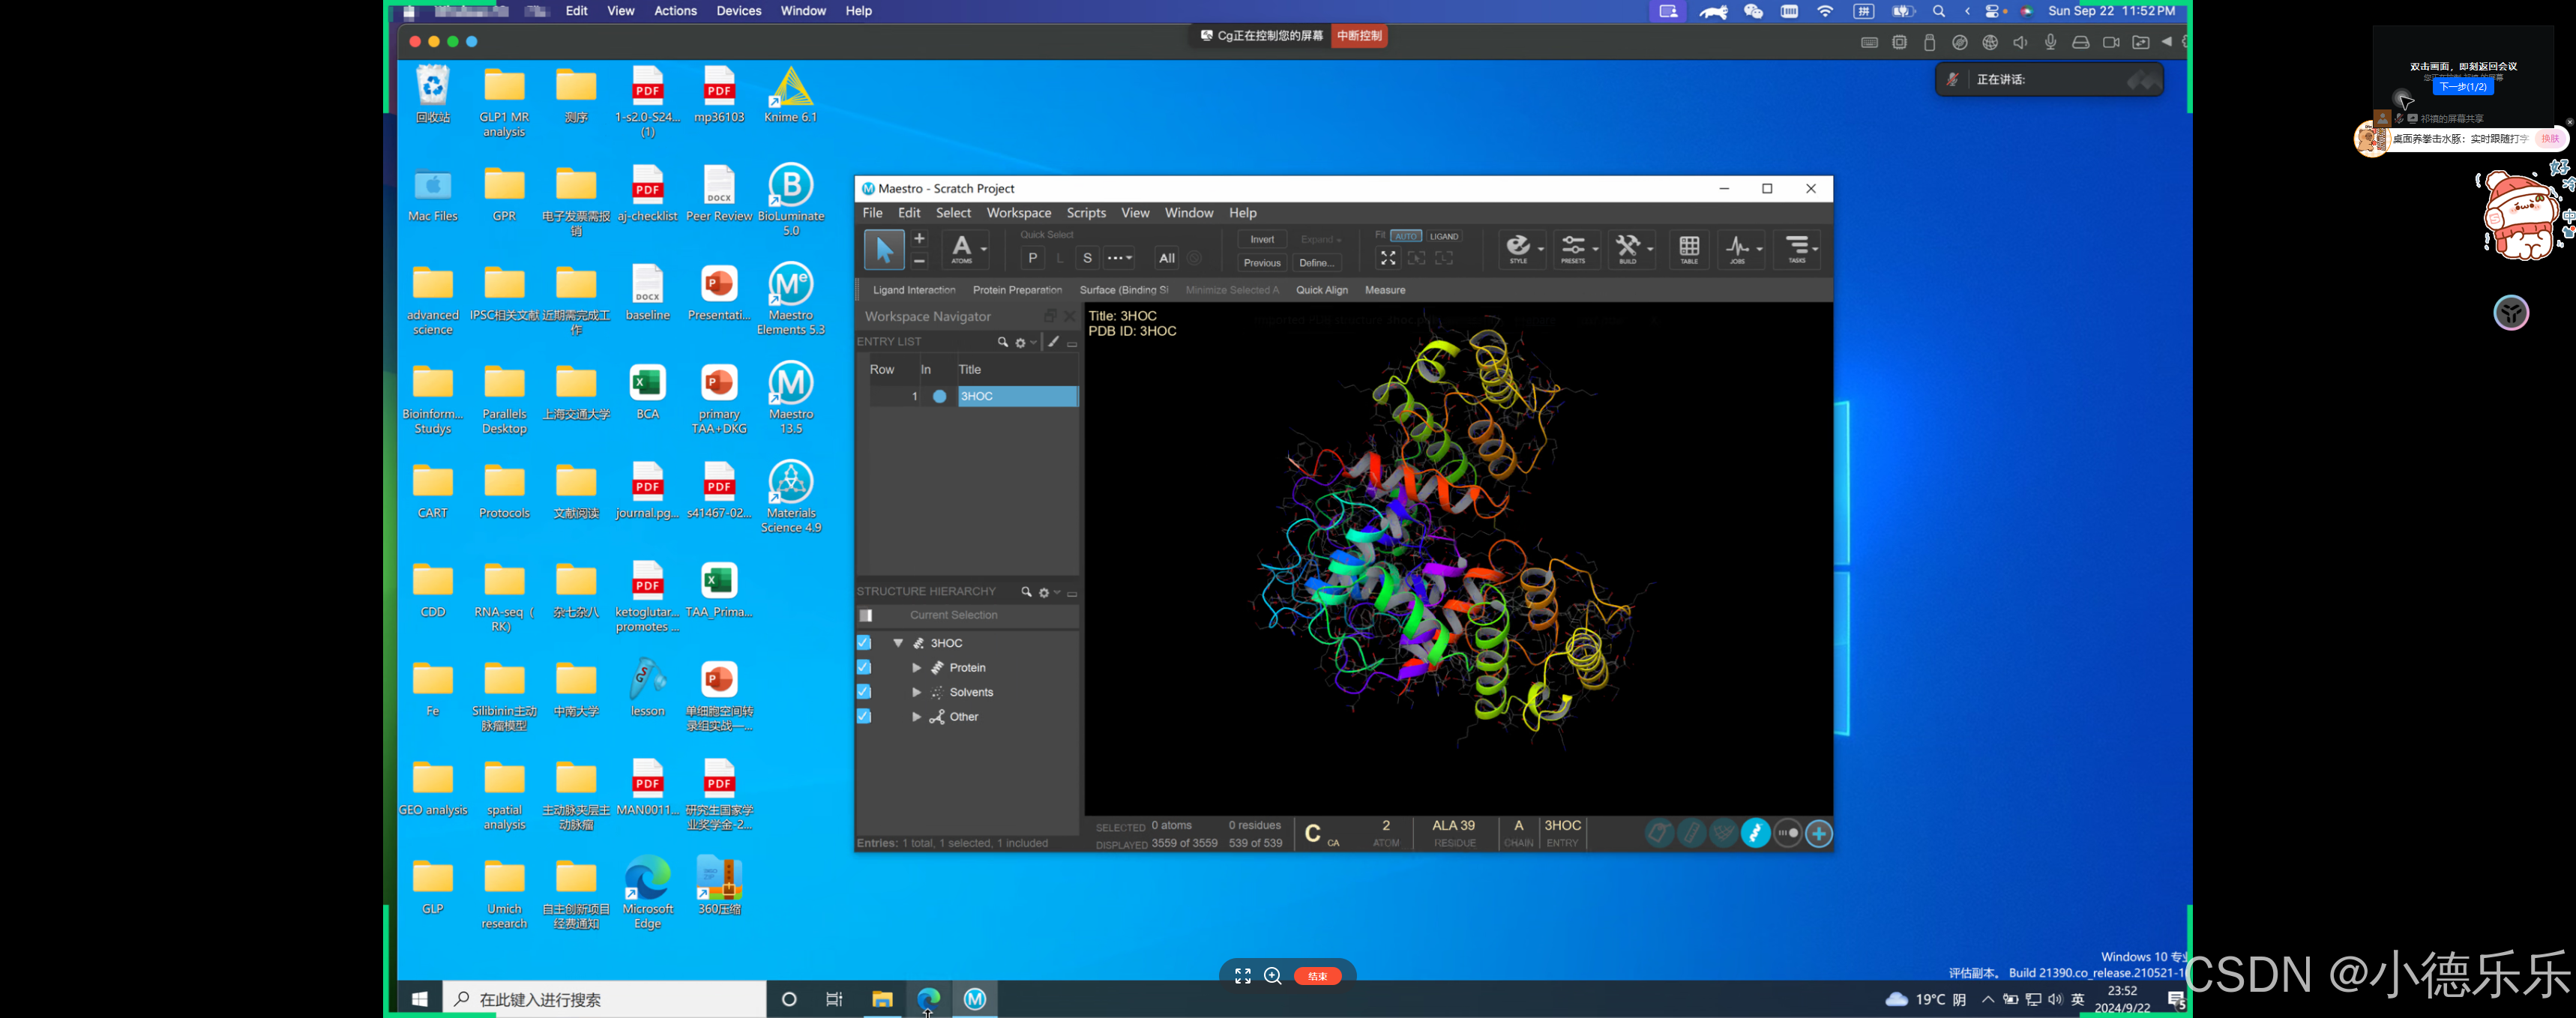Viewport: 2576px width, 1018px height.
Task: Click the Invert selection button
Action: point(1262,239)
